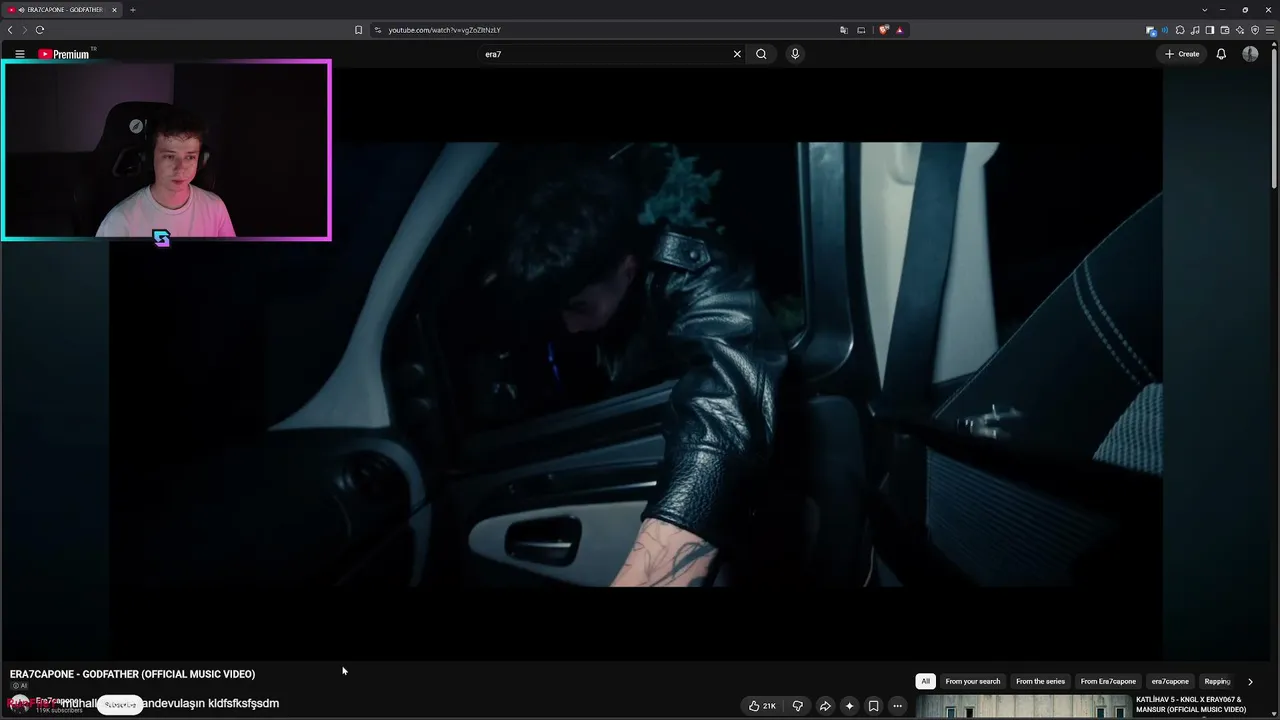Bookmark this page
1280x720 pixels.
pyautogui.click(x=358, y=30)
